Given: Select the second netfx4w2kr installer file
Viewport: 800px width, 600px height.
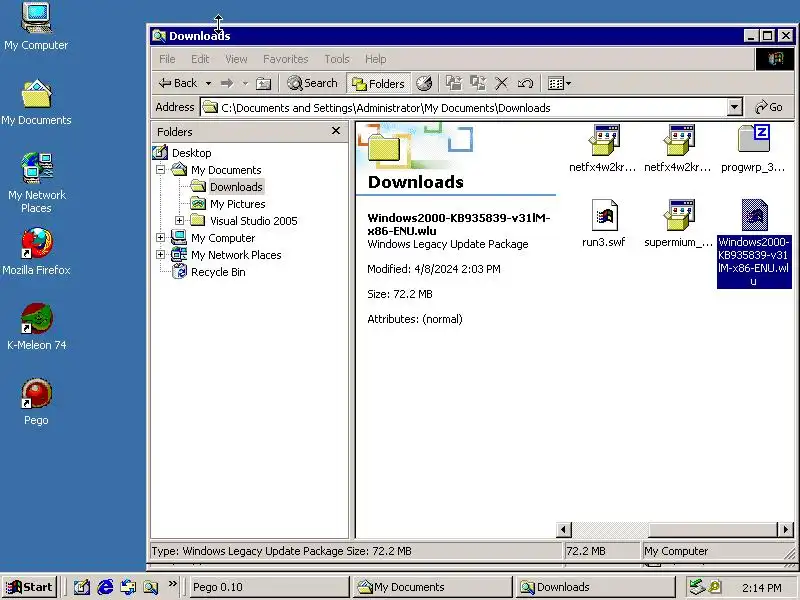Looking at the screenshot, I should click(x=678, y=148).
